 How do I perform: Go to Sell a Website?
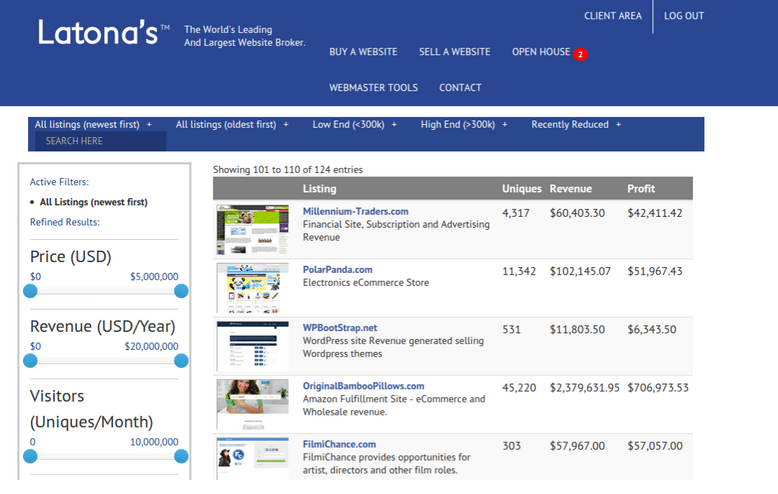[x=454, y=52]
